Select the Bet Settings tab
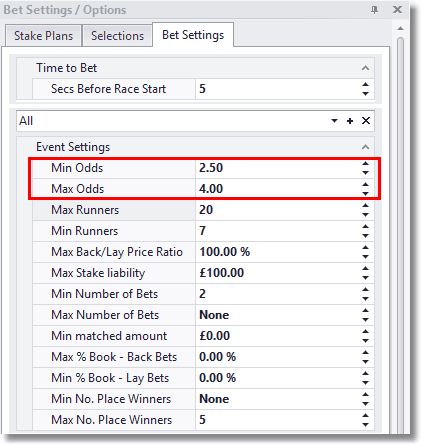422x446 pixels. point(193,35)
